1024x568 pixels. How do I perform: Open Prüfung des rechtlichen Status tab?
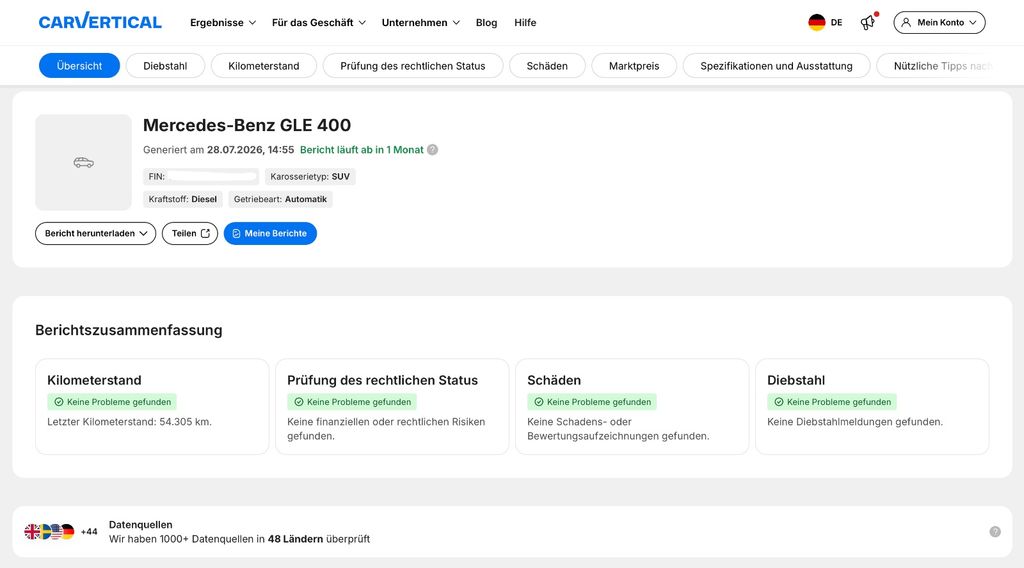[x=413, y=65]
